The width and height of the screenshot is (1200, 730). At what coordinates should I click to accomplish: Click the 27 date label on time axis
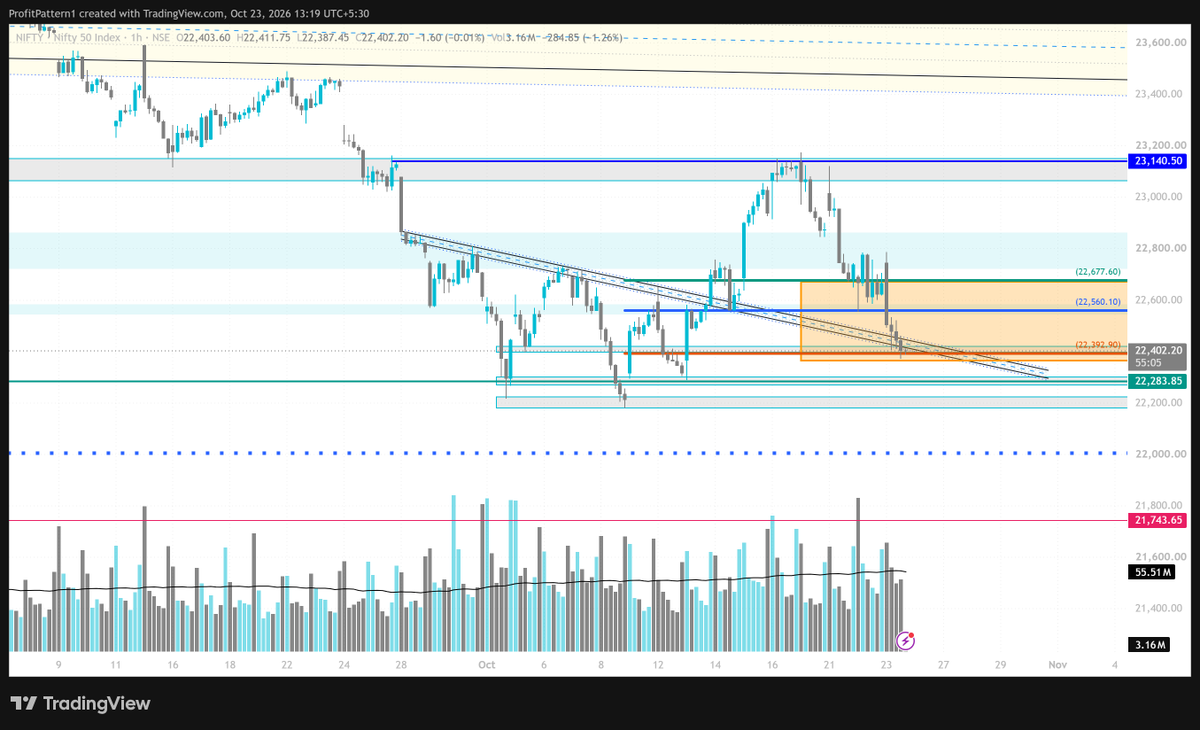click(943, 664)
